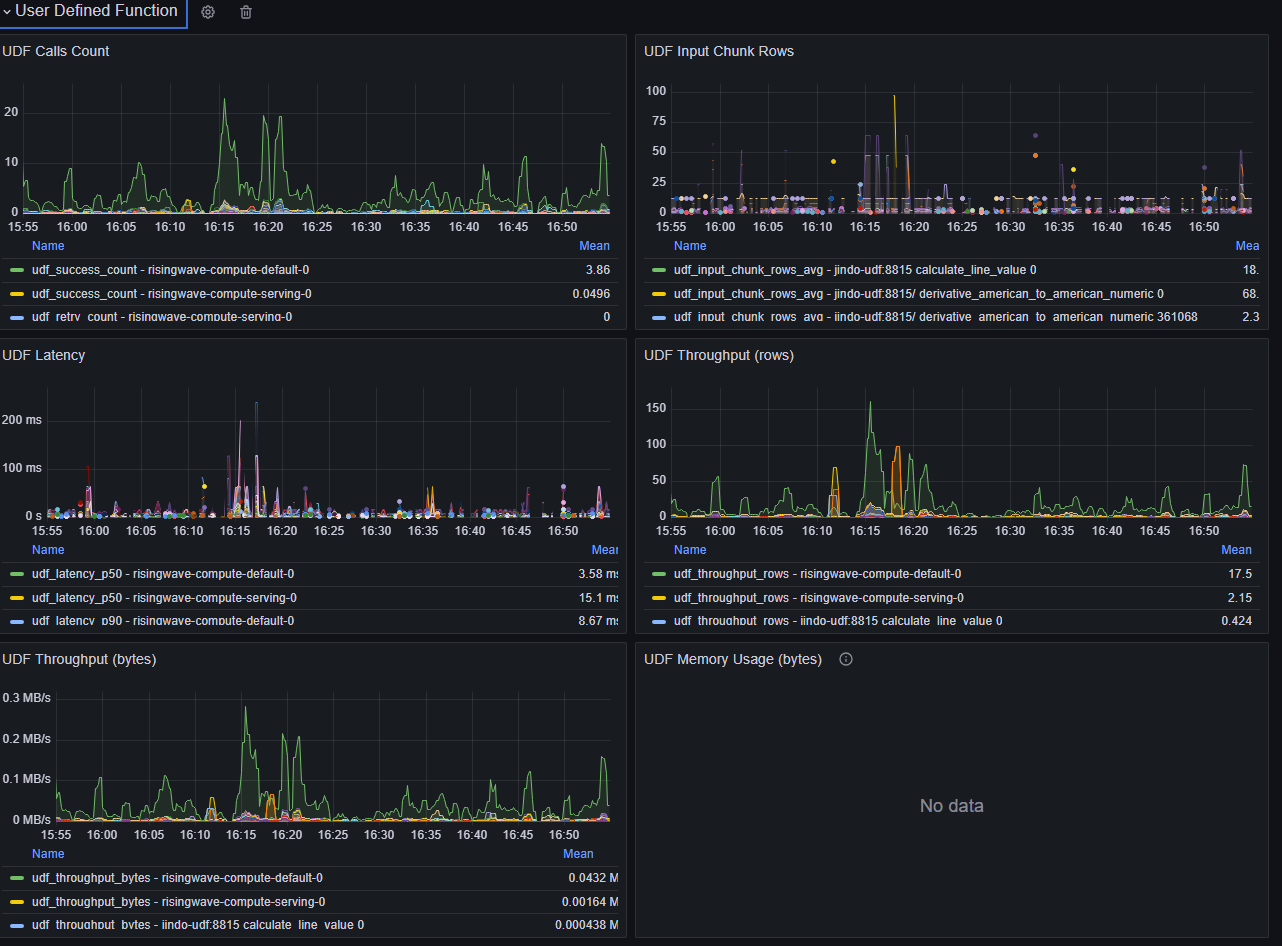This screenshot has height=946, width=1282.
Task: Click green swatch of udf_throughput_bytes compute-default-0
Action: (17, 878)
